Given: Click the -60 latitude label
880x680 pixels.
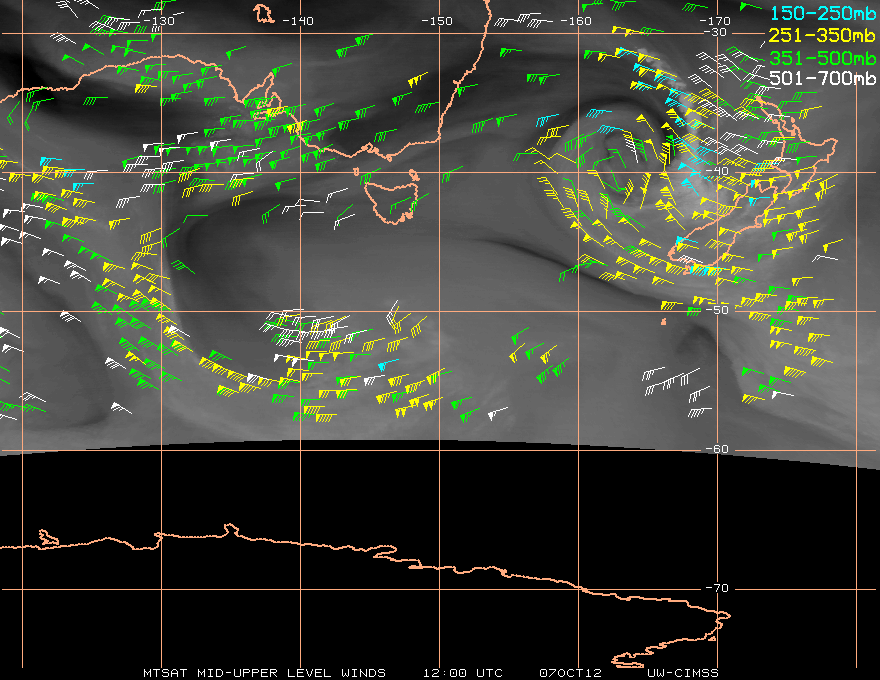Looking at the screenshot, I should pos(717,449).
